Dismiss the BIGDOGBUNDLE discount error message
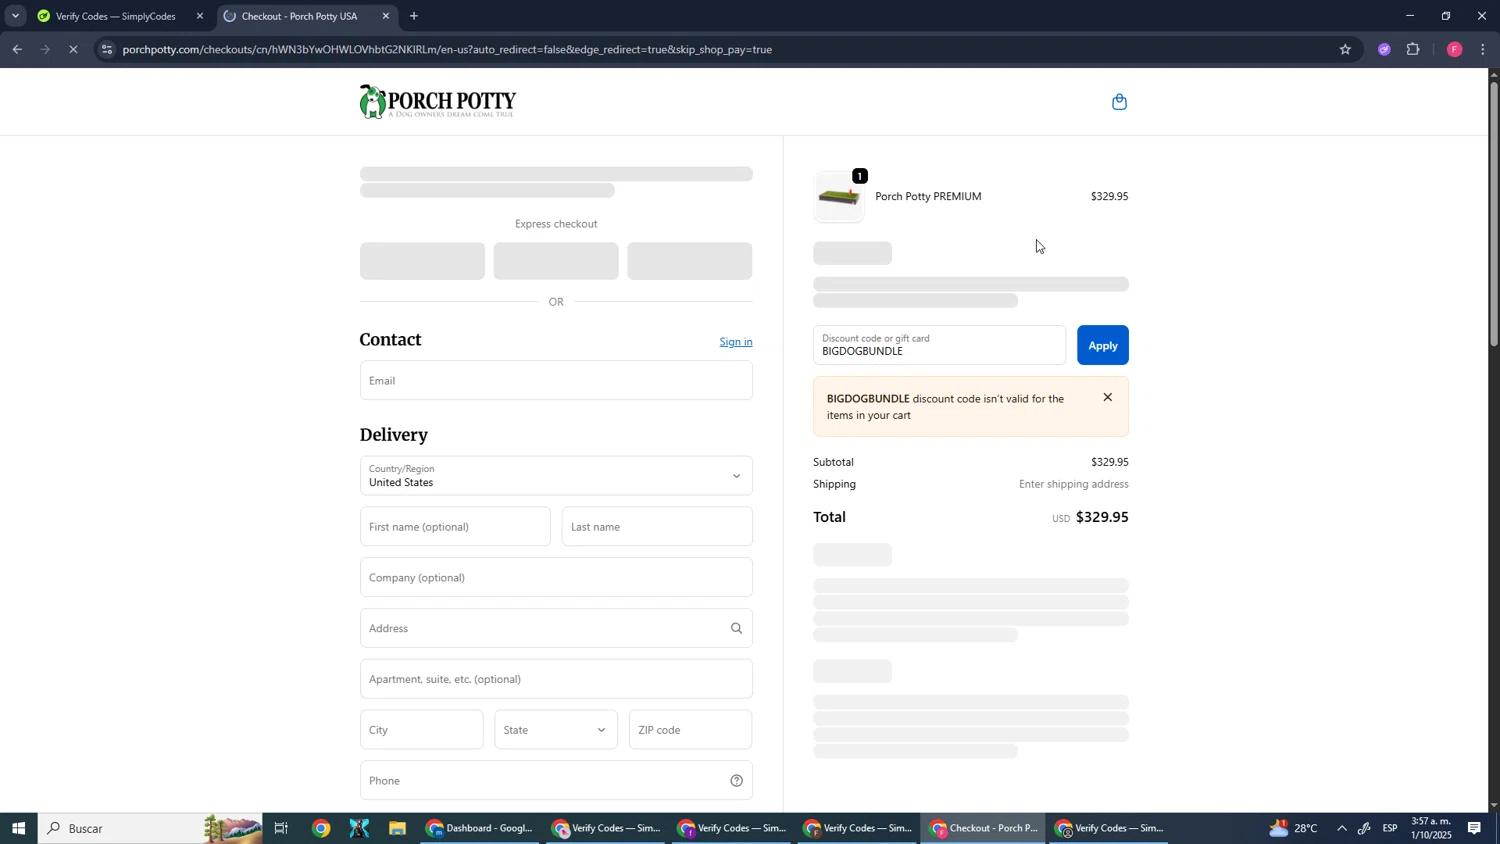 [1107, 398]
